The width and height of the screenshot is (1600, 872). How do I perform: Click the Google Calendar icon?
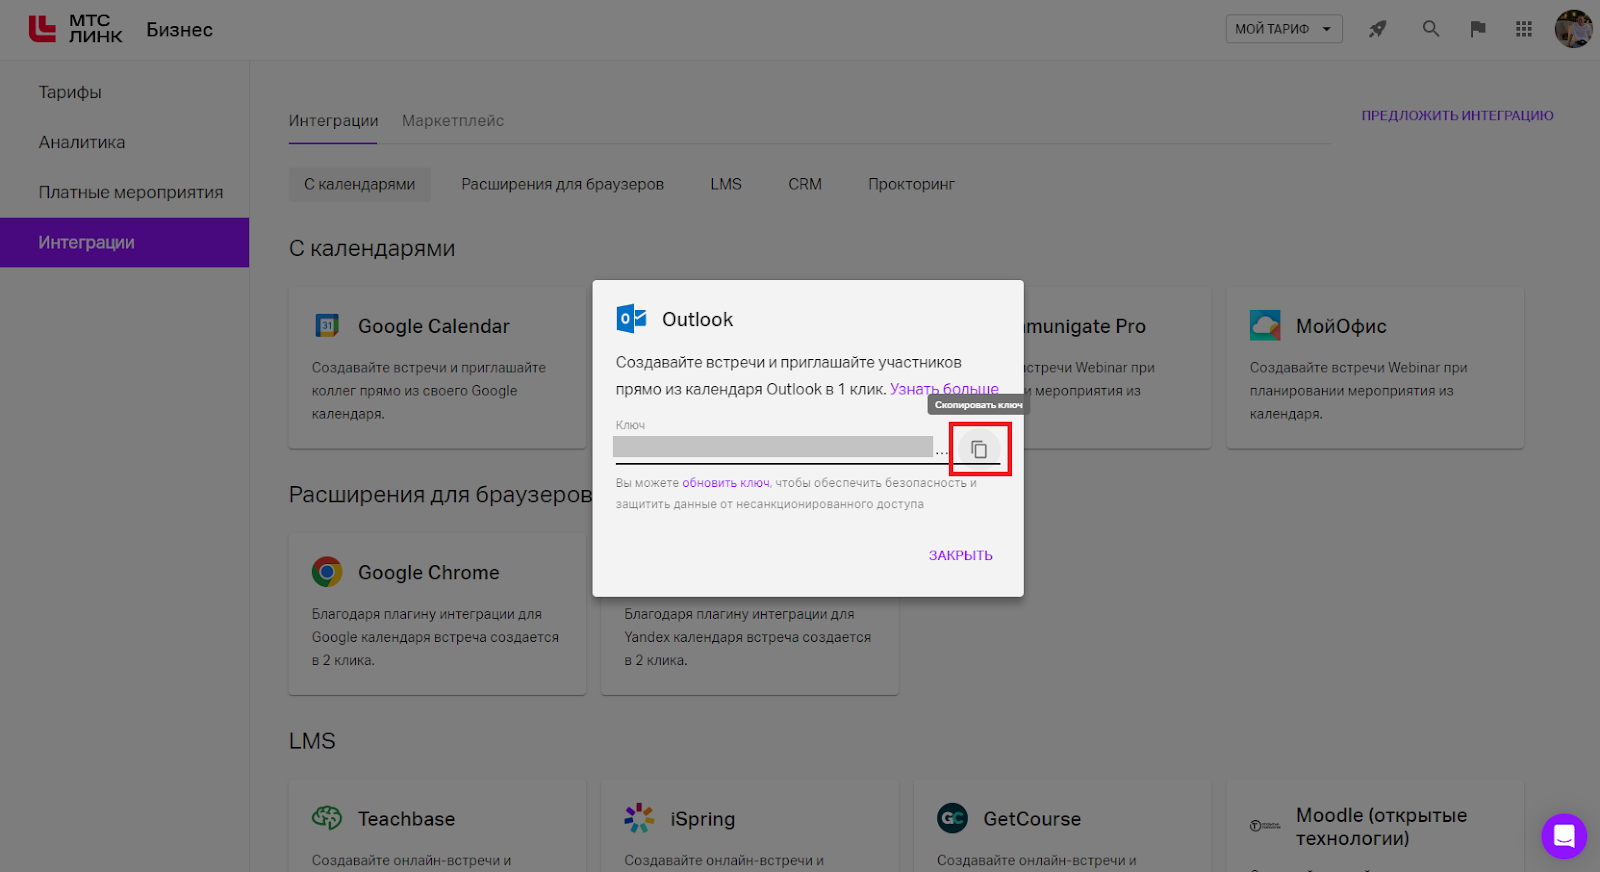[327, 326]
